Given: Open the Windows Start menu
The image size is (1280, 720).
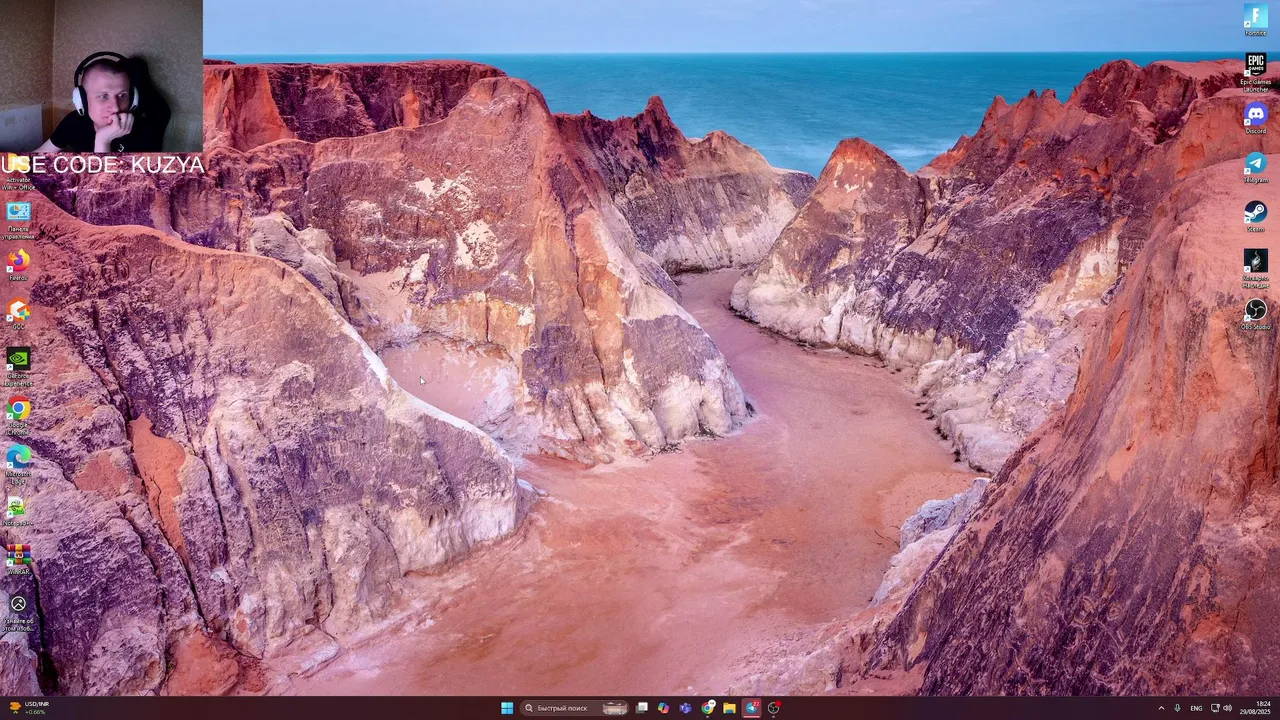Looking at the screenshot, I should tap(507, 708).
